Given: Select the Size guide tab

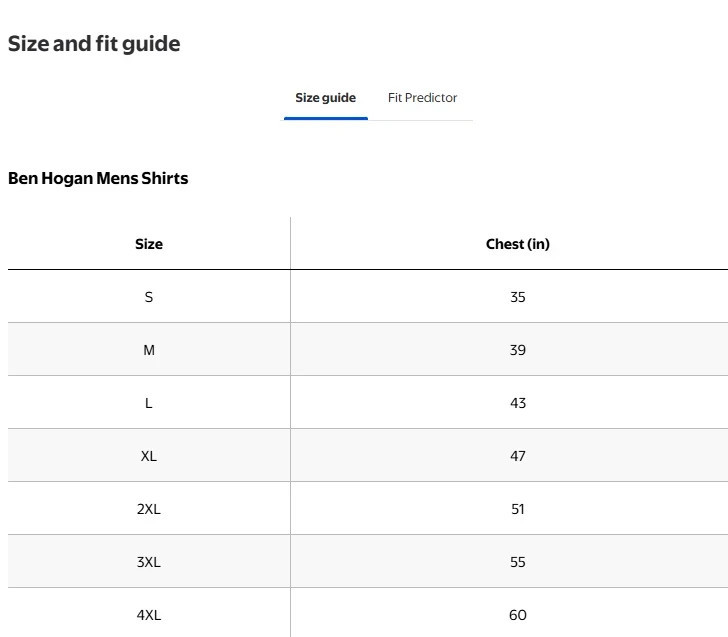Looking at the screenshot, I should pyautogui.click(x=325, y=98).
